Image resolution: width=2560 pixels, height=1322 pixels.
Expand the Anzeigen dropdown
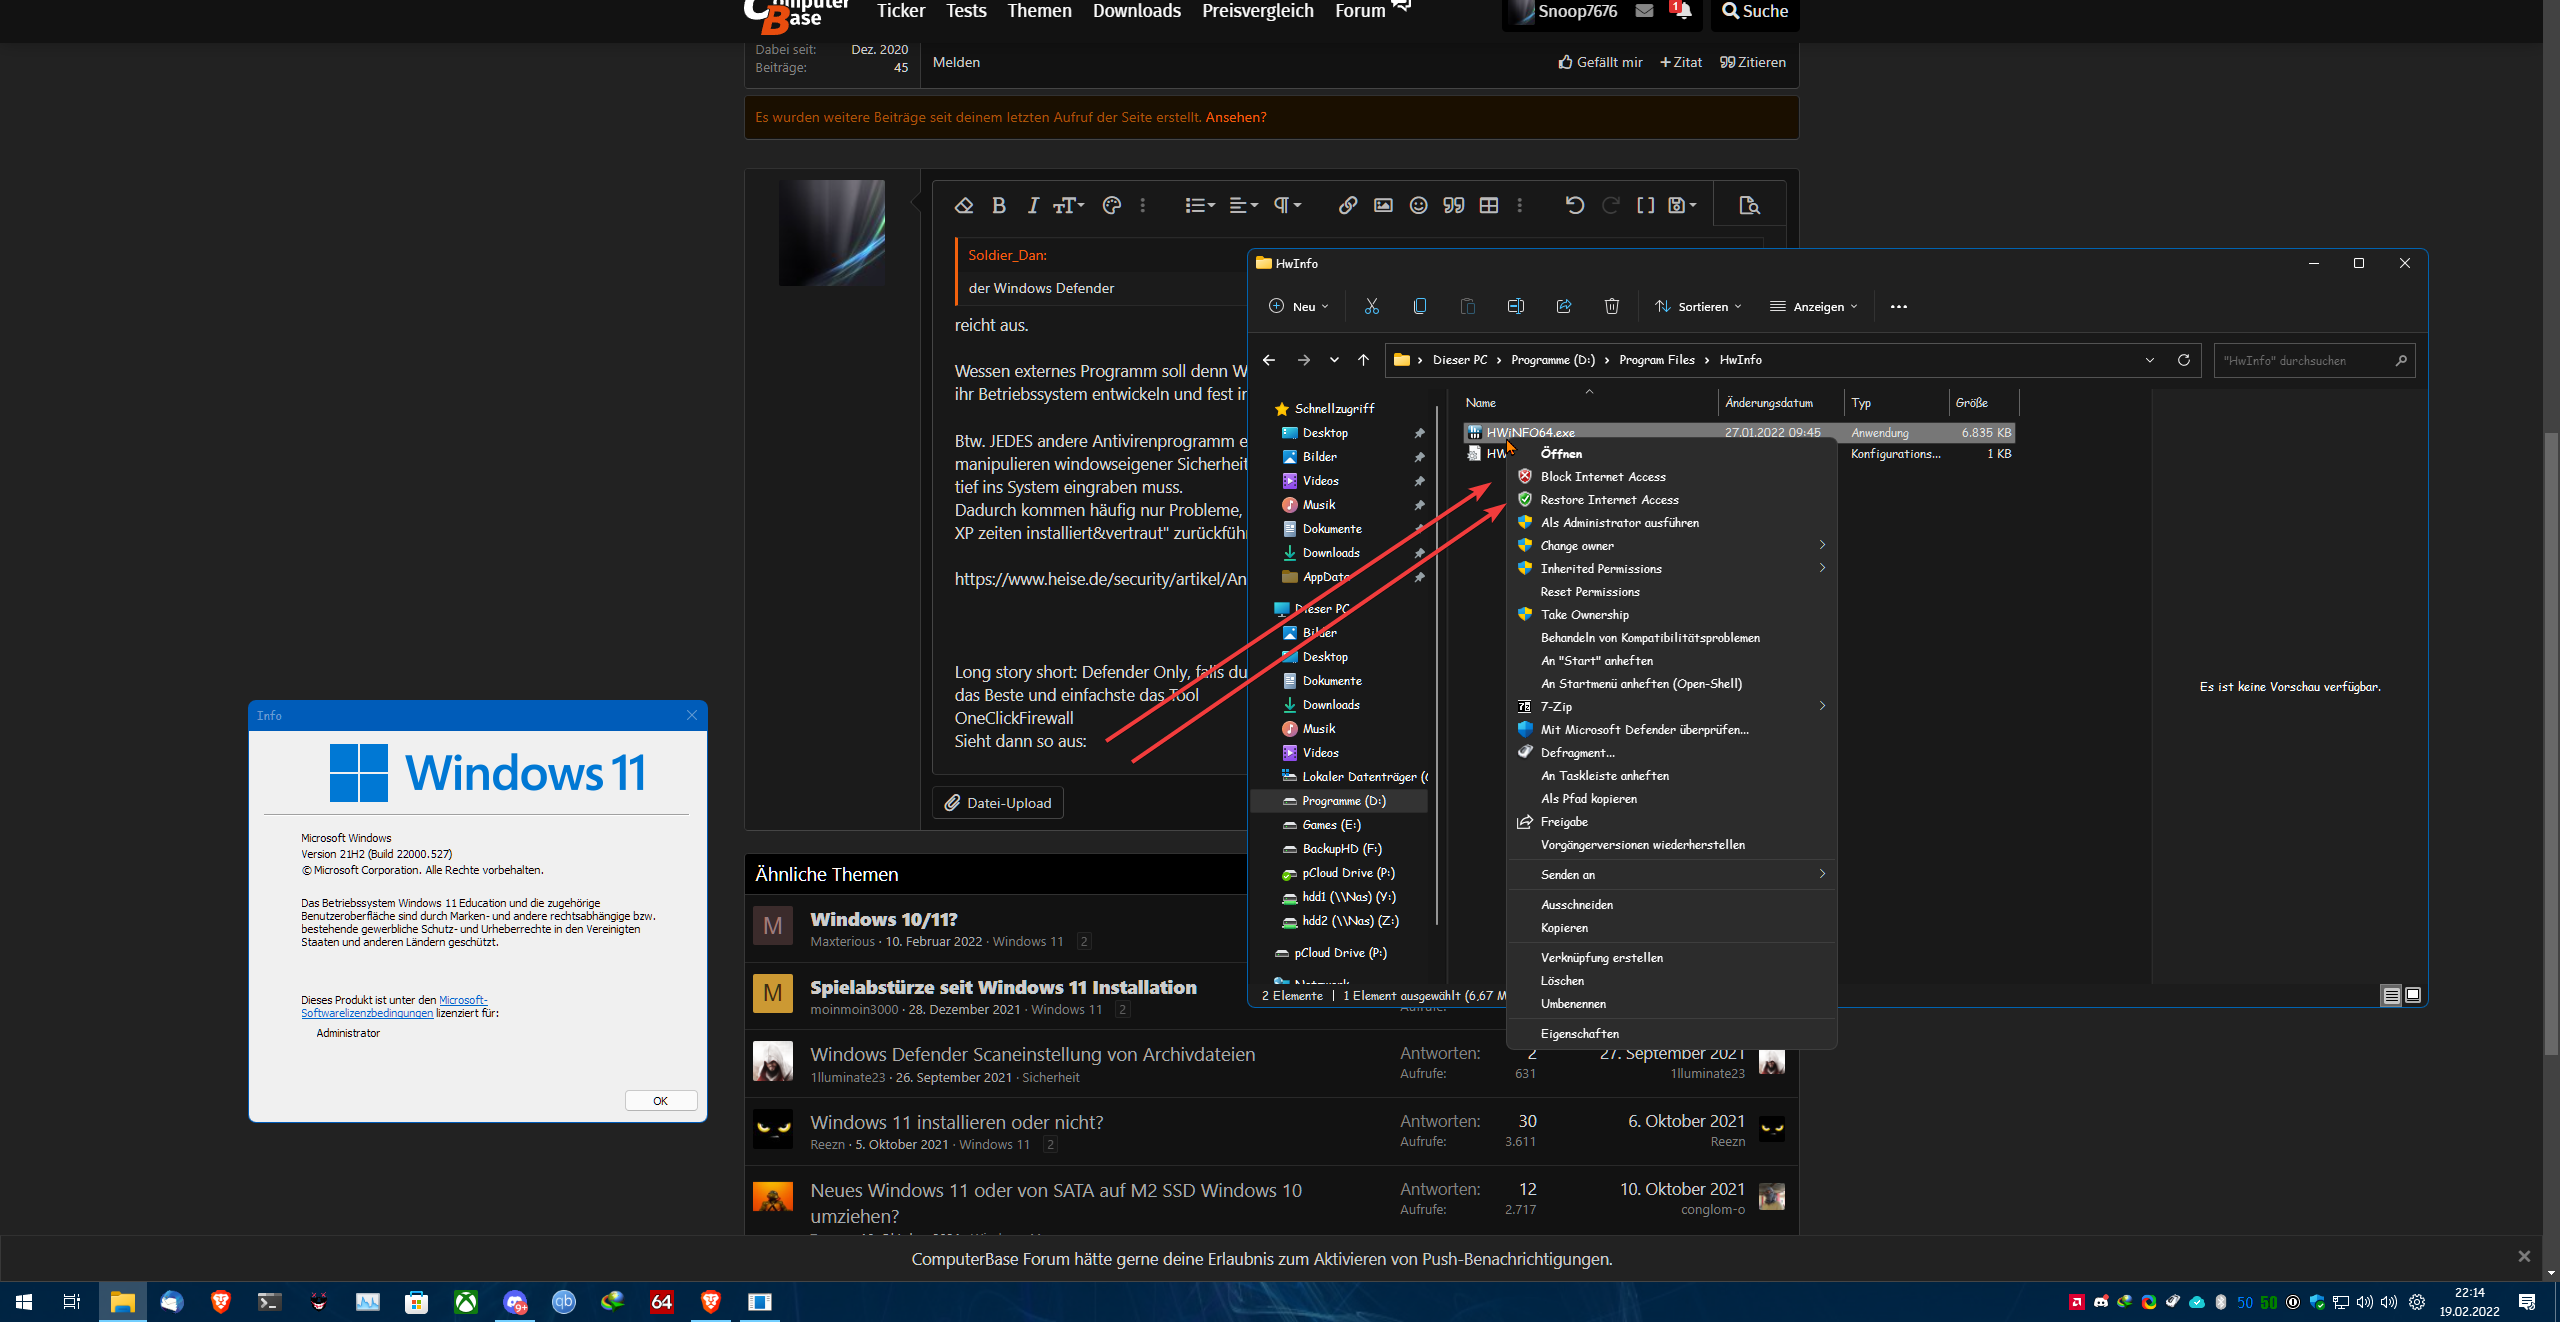1813,306
